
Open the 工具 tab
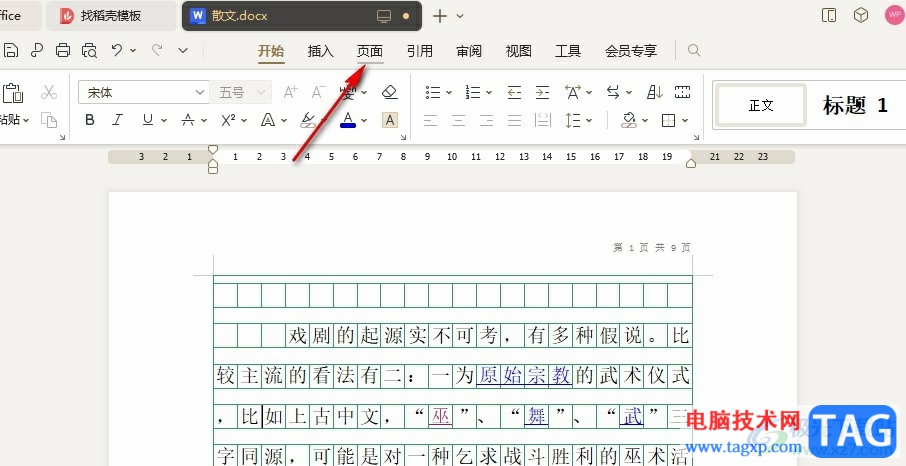(x=568, y=51)
